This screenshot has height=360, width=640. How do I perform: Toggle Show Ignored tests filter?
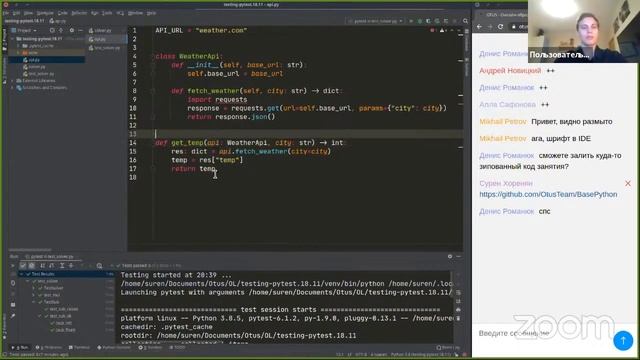tap(31, 266)
